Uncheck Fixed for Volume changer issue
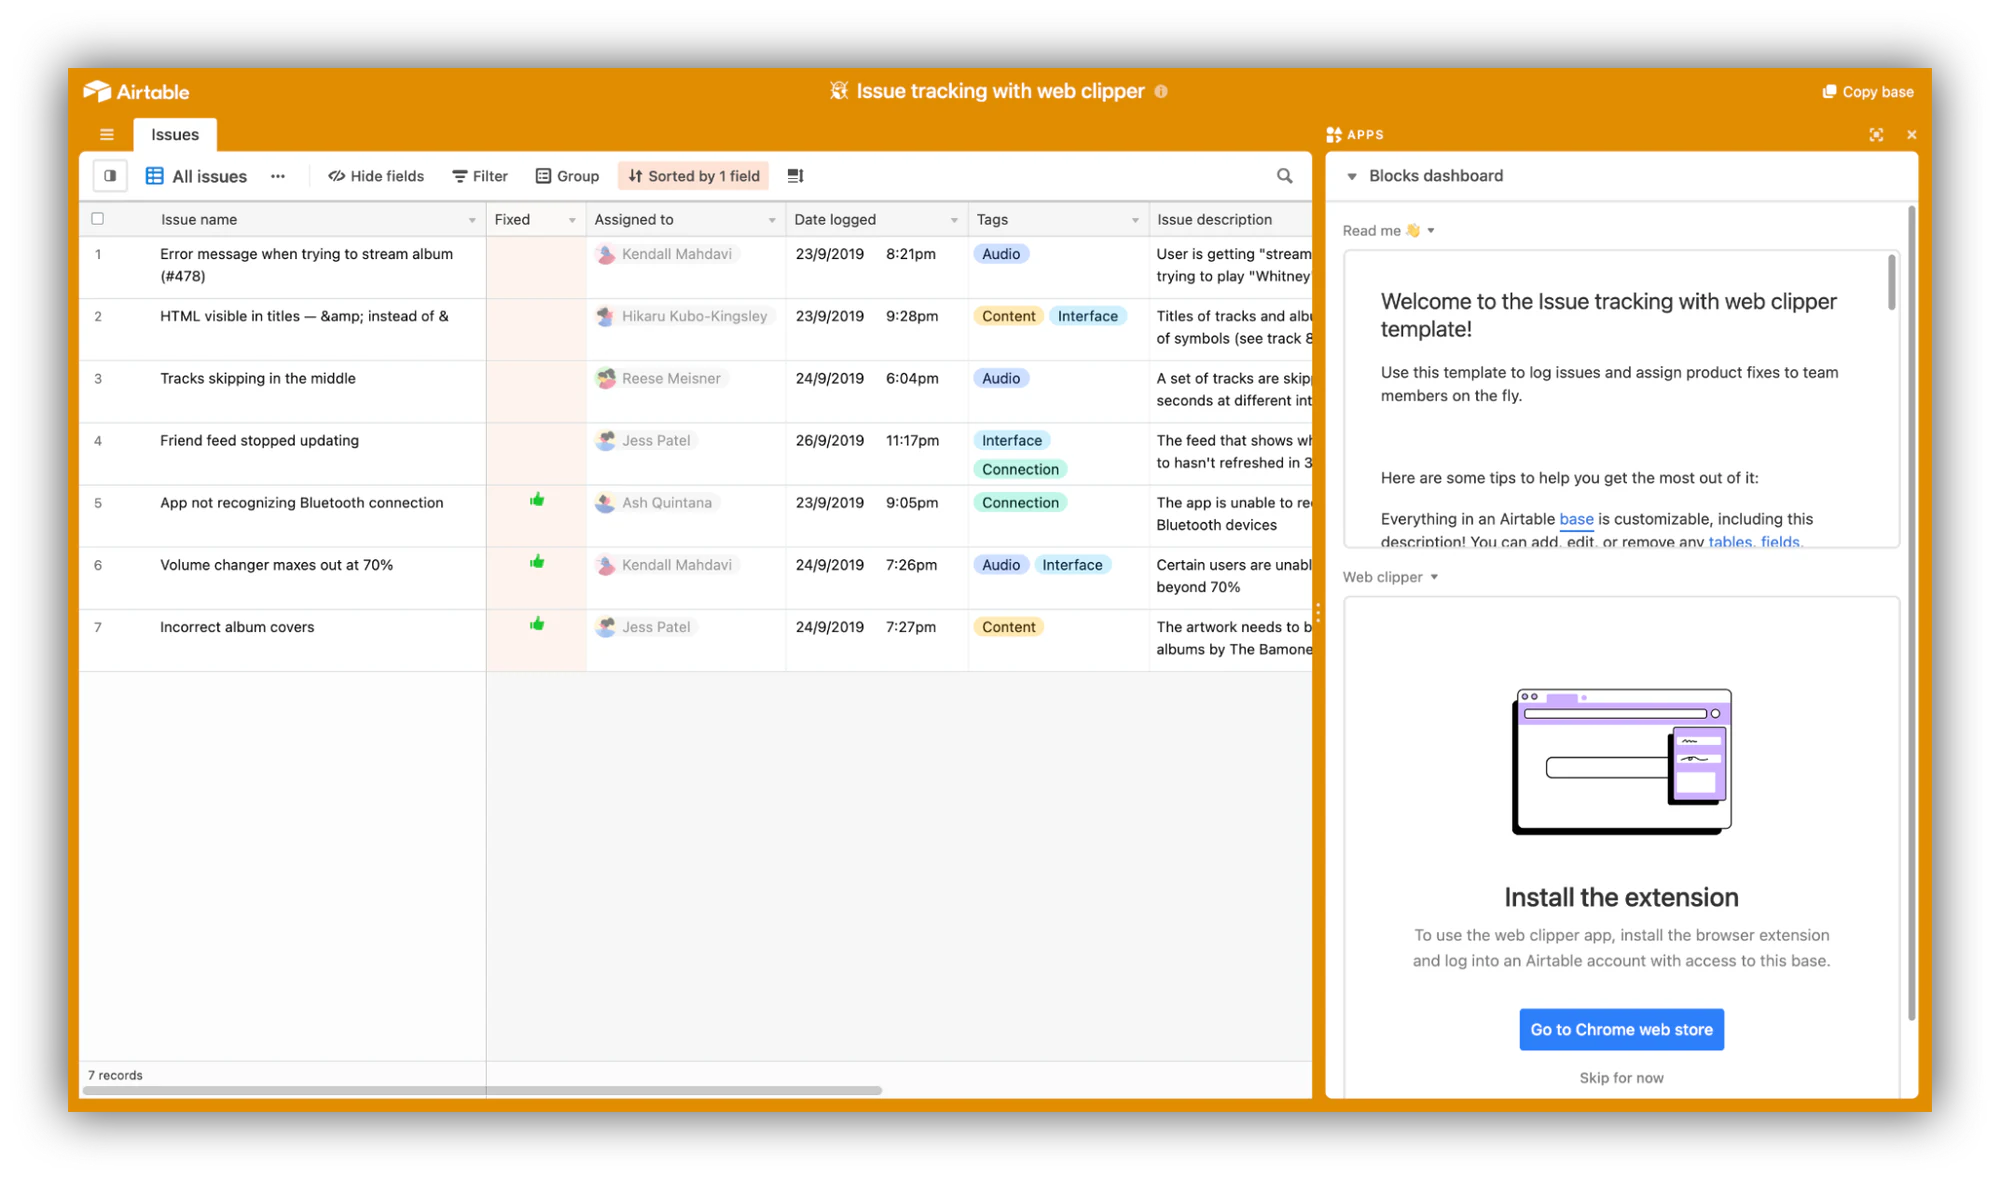The height and width of the screenshot is (1180, 2000). pos(537,562)
